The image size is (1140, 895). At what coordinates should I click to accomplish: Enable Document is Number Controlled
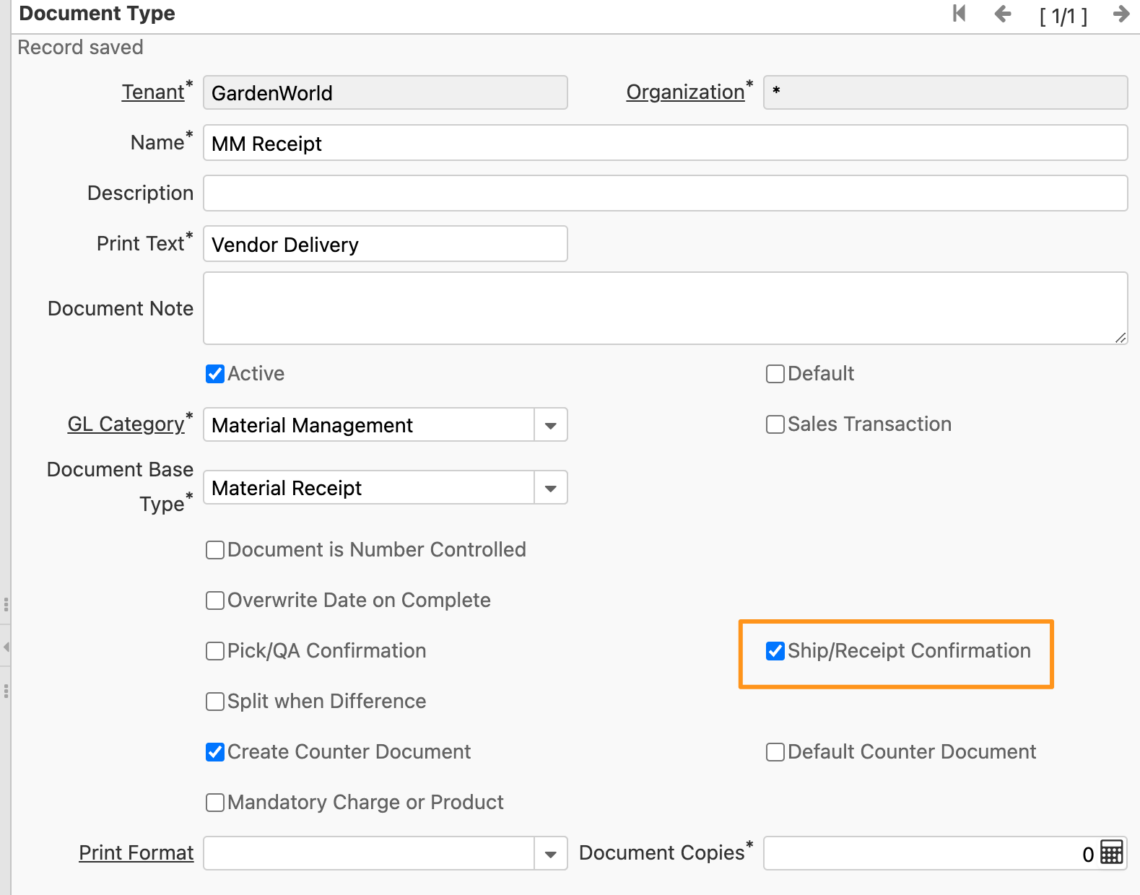click(214, 549)
